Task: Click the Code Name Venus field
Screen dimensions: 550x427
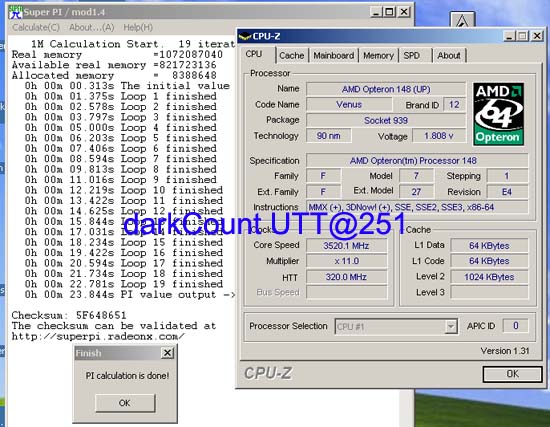Action: click(349, 105)
